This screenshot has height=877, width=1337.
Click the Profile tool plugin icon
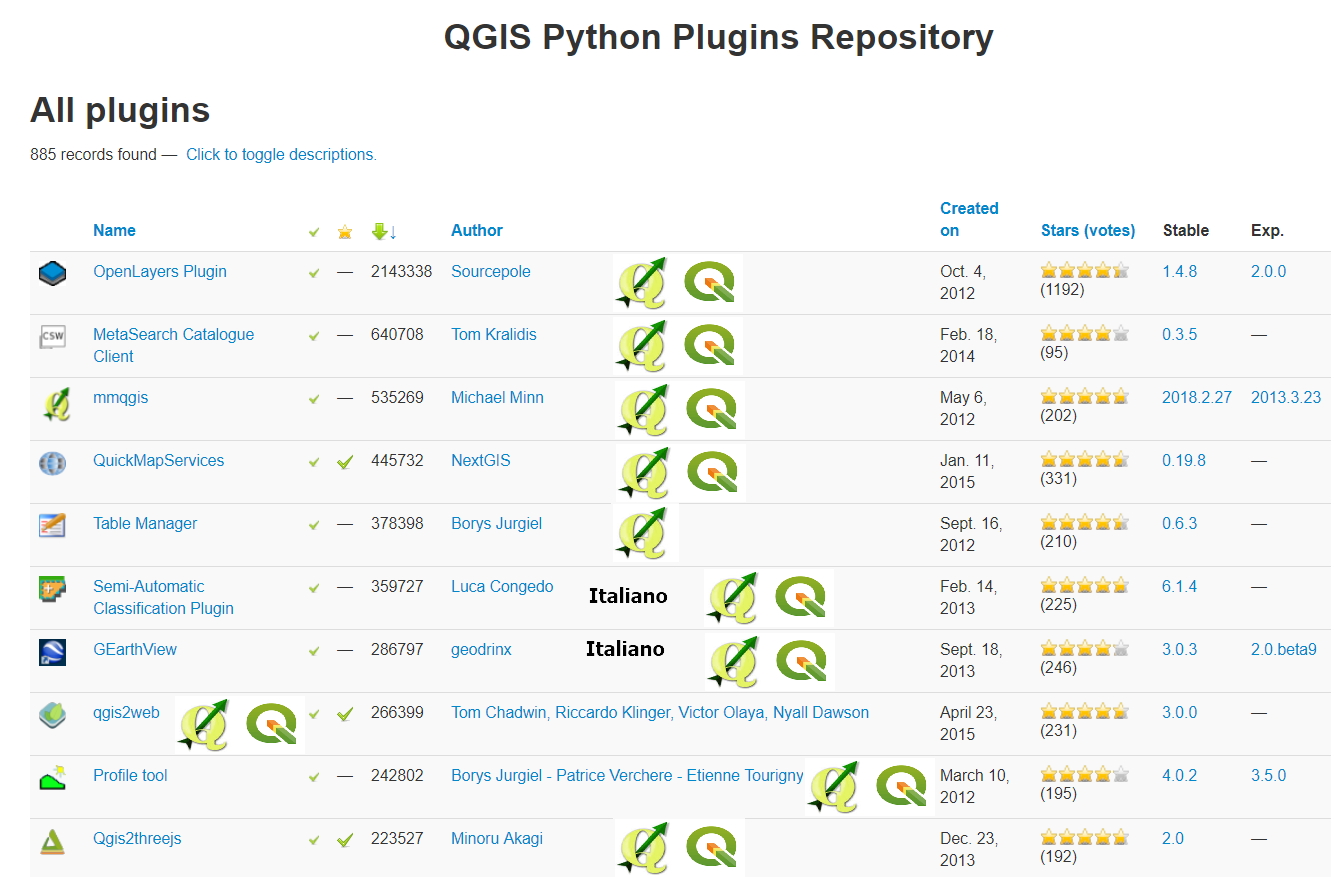[x=52, y=778]
